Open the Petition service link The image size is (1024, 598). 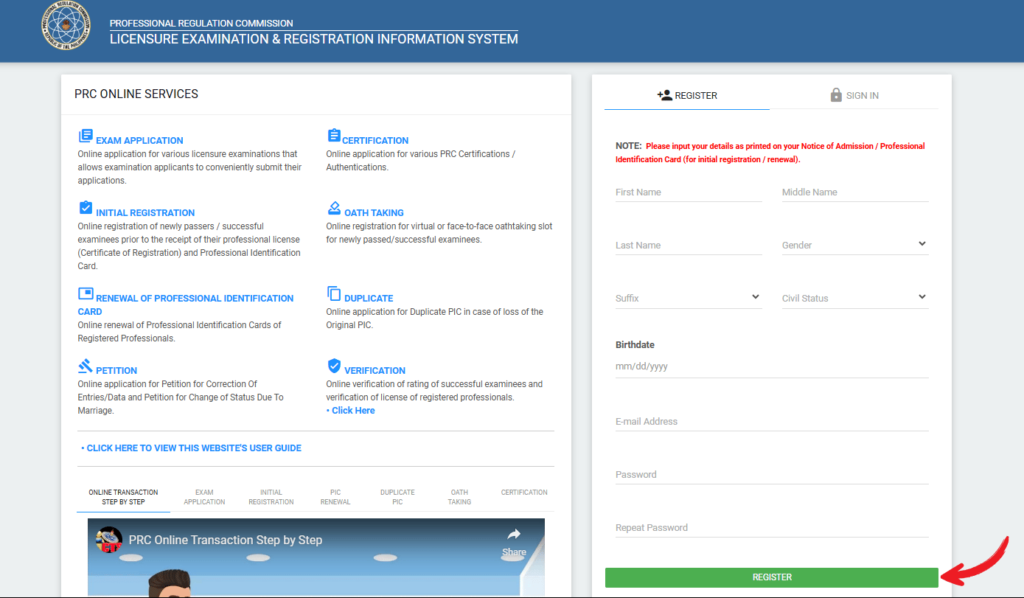[116, 371]
